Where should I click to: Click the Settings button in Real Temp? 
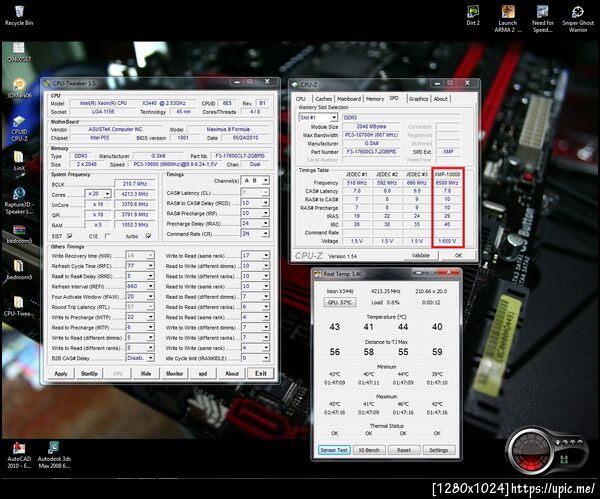pyautogui.click(x=439, y=450)
